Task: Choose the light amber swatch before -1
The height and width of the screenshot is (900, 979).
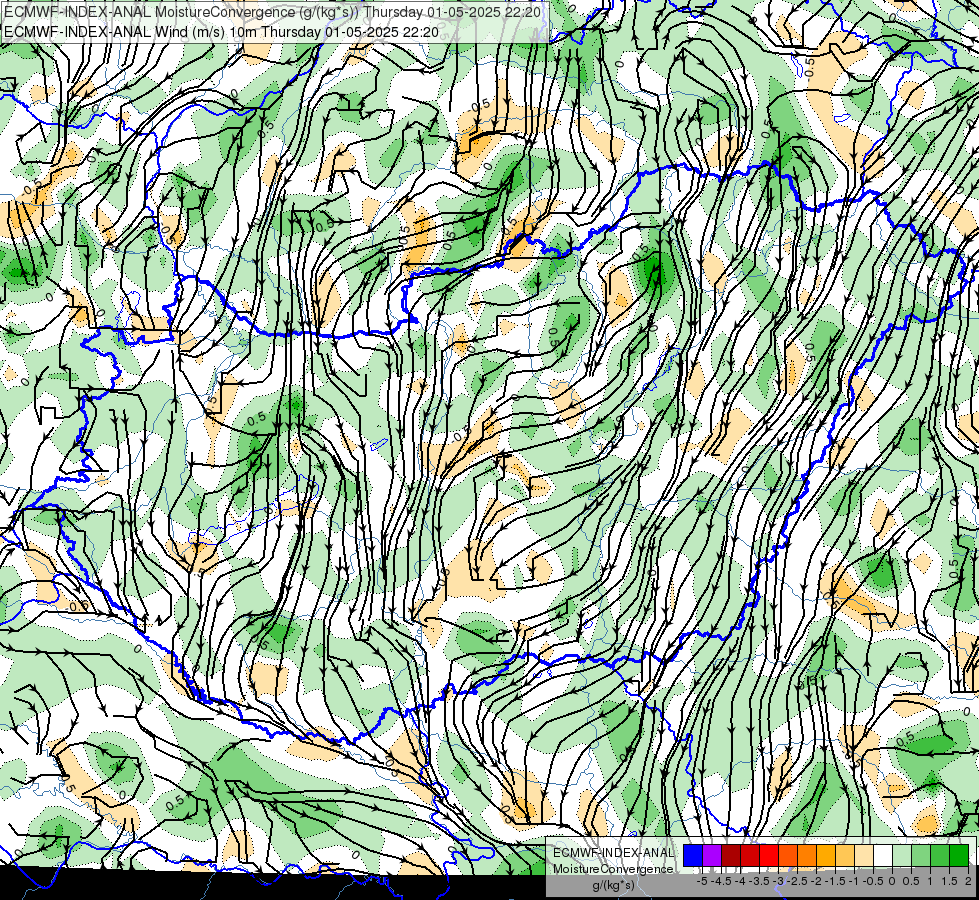Action: tap(845, 856)
